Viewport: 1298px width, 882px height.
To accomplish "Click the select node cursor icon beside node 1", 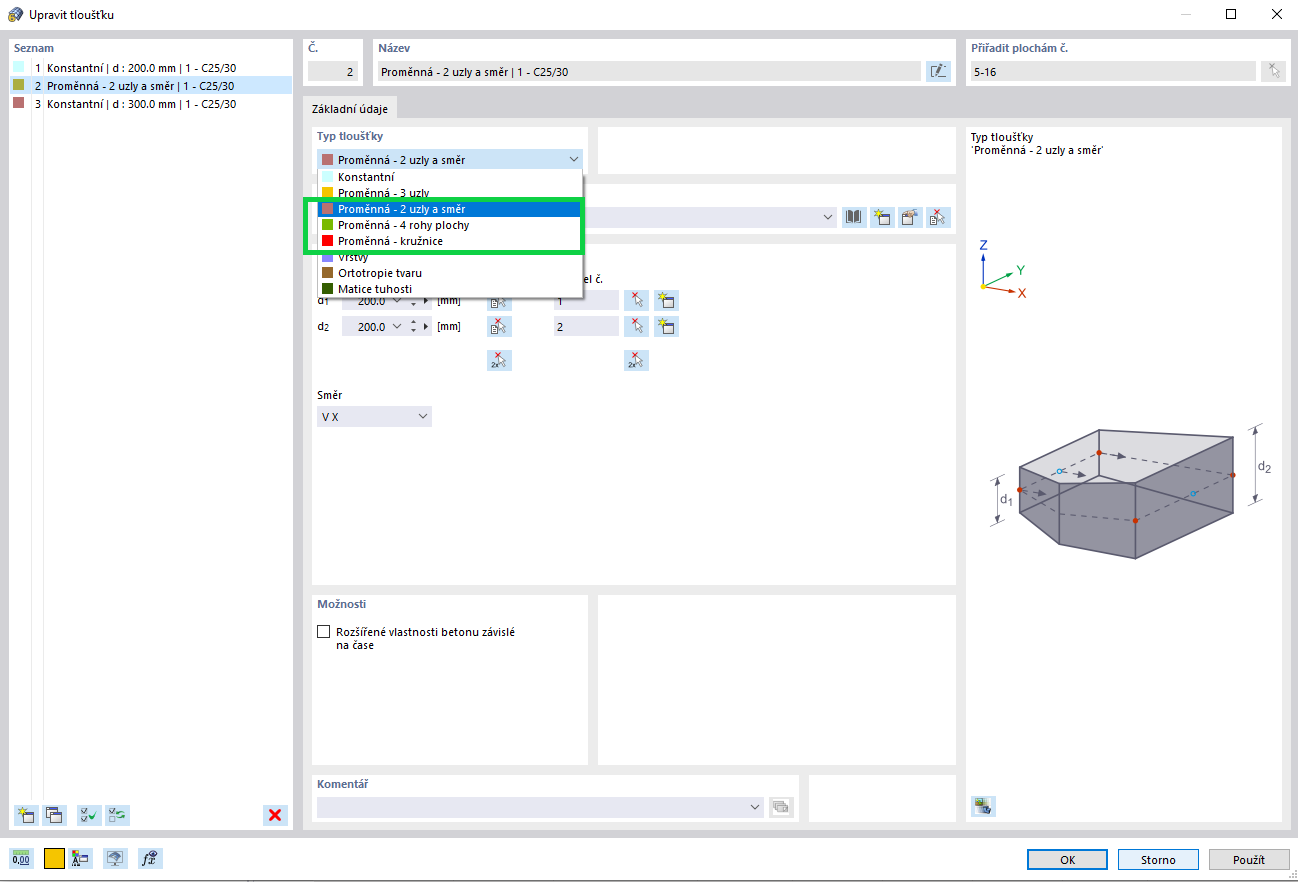I will [636, 300].
